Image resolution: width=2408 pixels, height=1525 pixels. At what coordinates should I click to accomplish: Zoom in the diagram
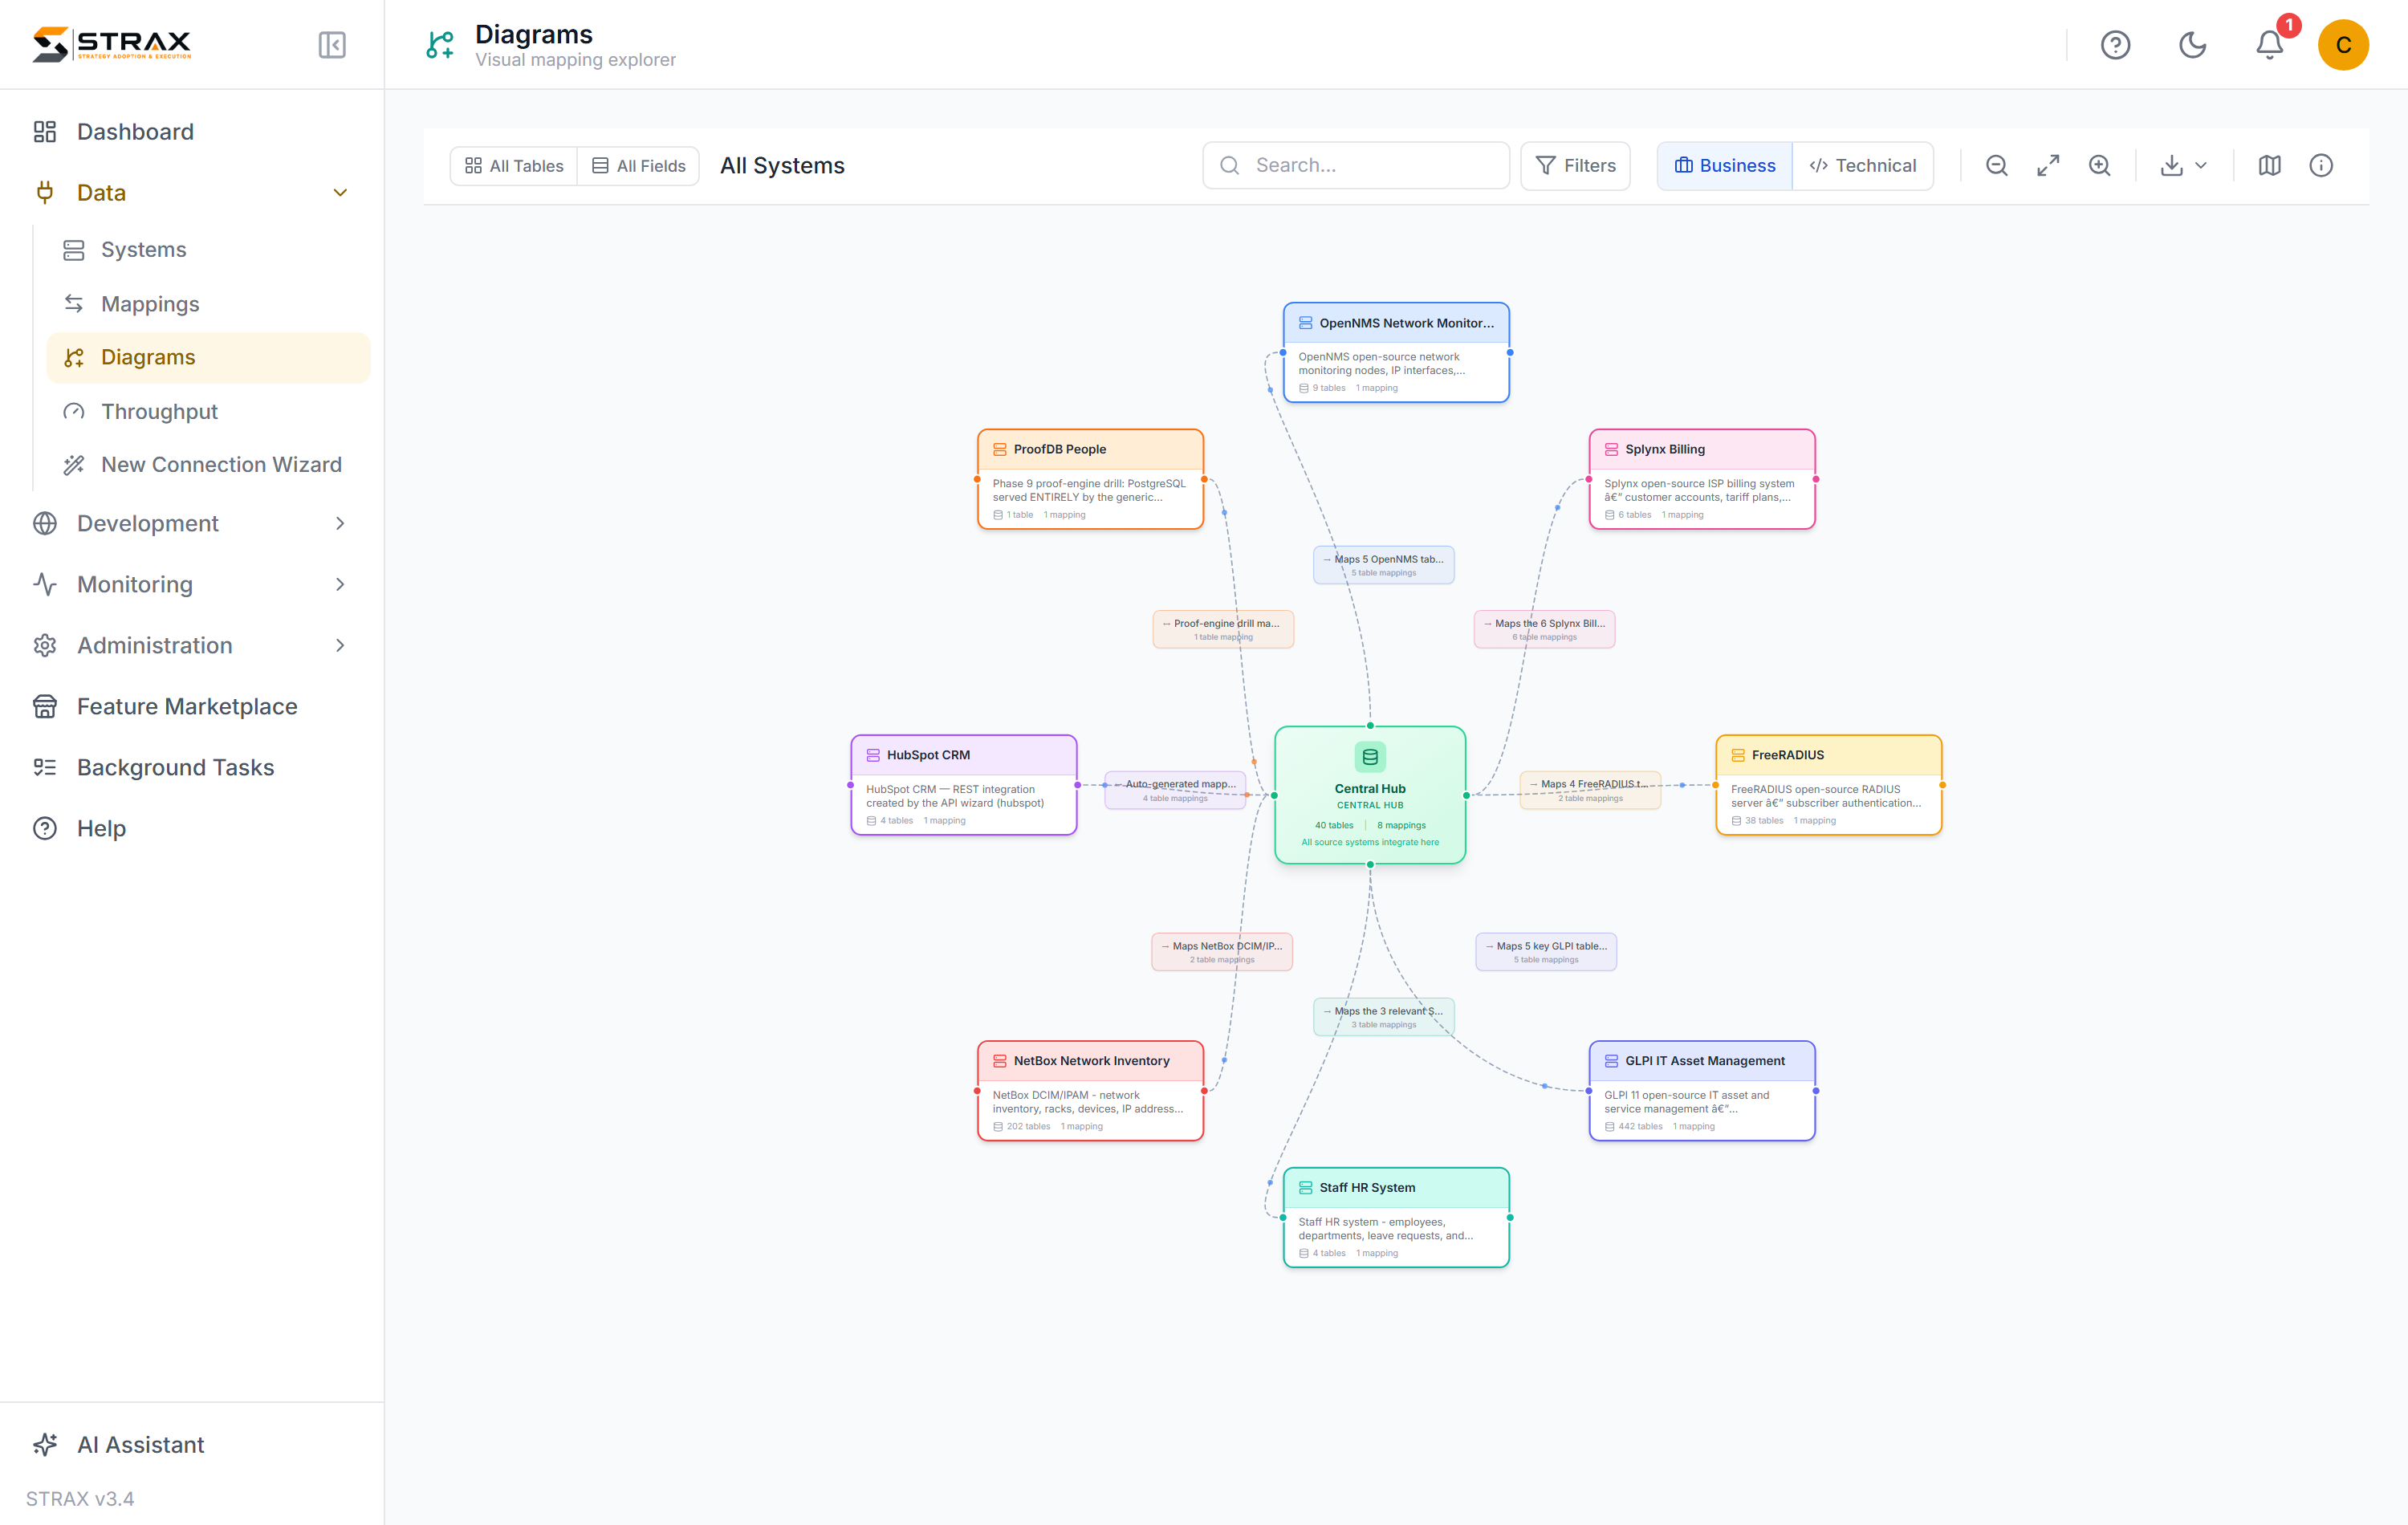tap(2099, 165)
